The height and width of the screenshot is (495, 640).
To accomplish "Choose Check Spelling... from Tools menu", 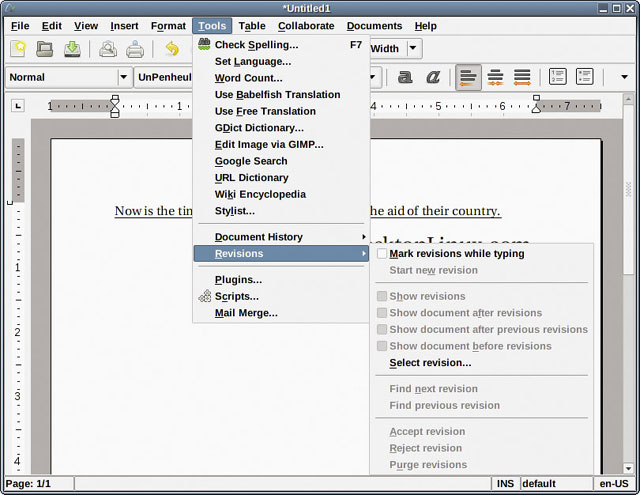I will click(281, 44).
